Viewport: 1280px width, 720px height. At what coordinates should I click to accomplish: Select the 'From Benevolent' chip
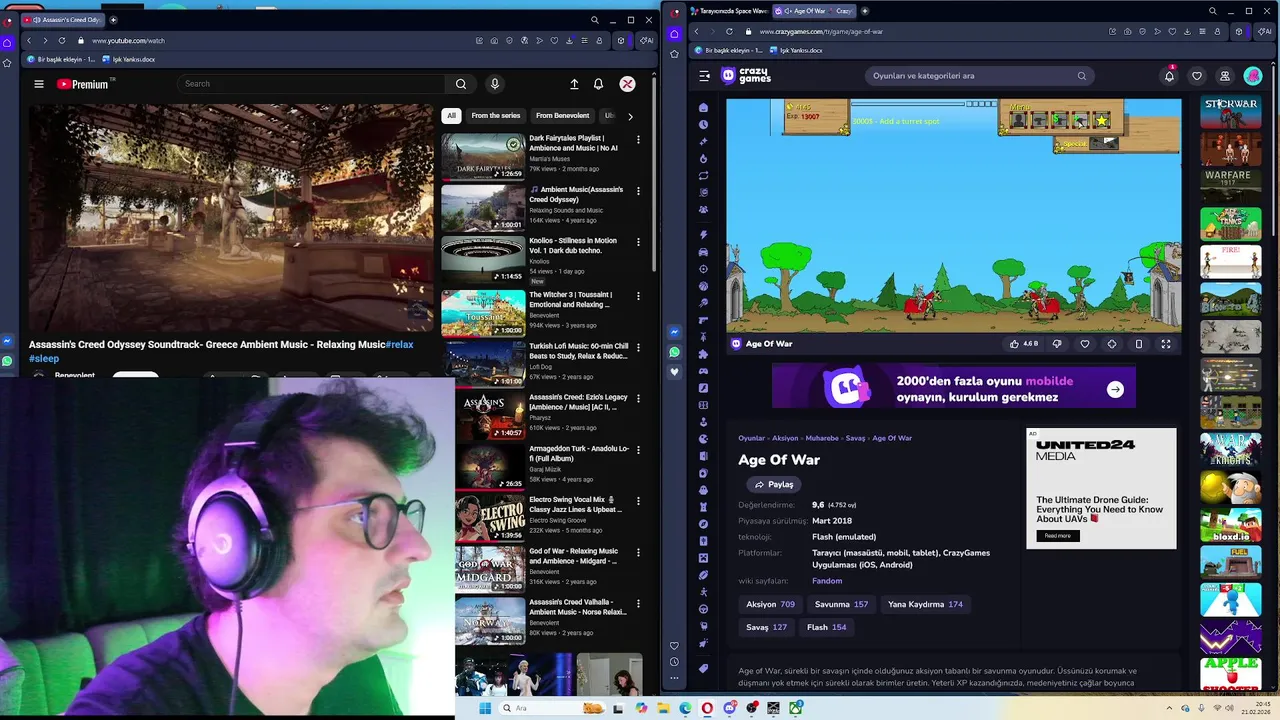(562, 115)
